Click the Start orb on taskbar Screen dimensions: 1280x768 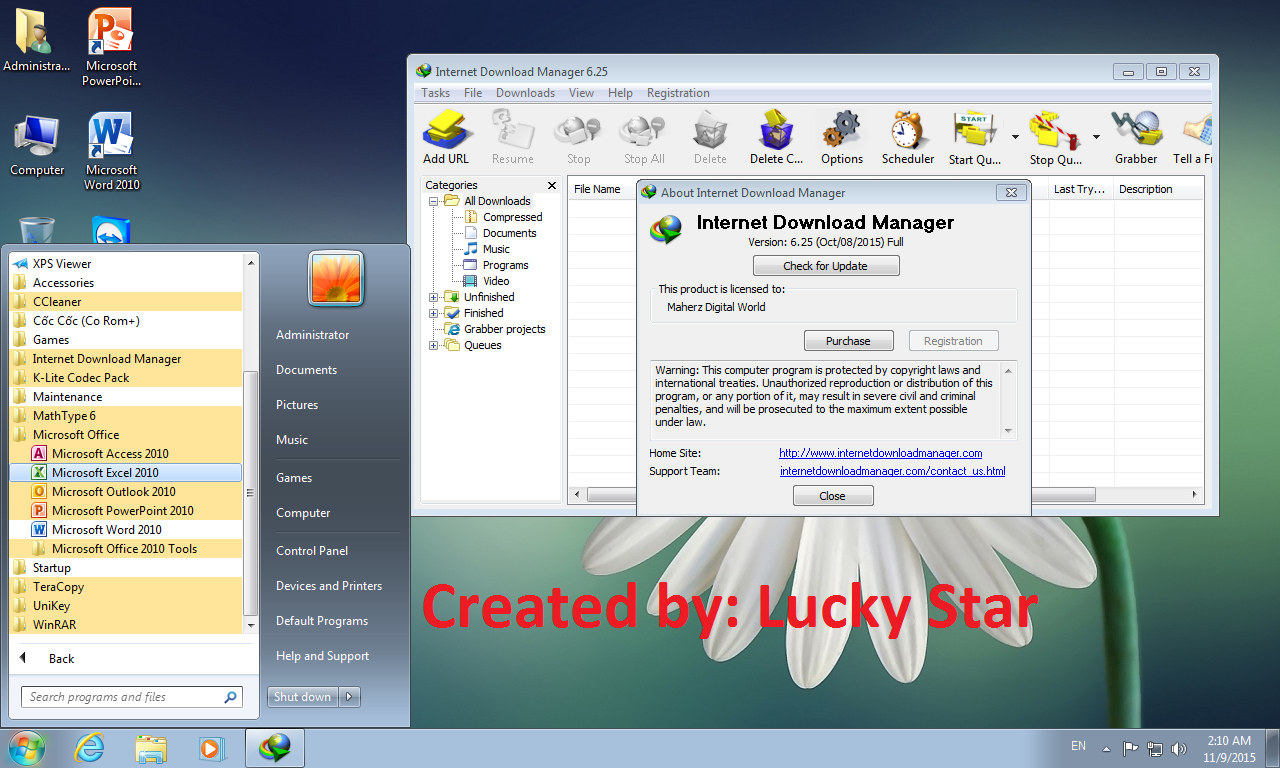pyautogui.click(x=26, y=747)
